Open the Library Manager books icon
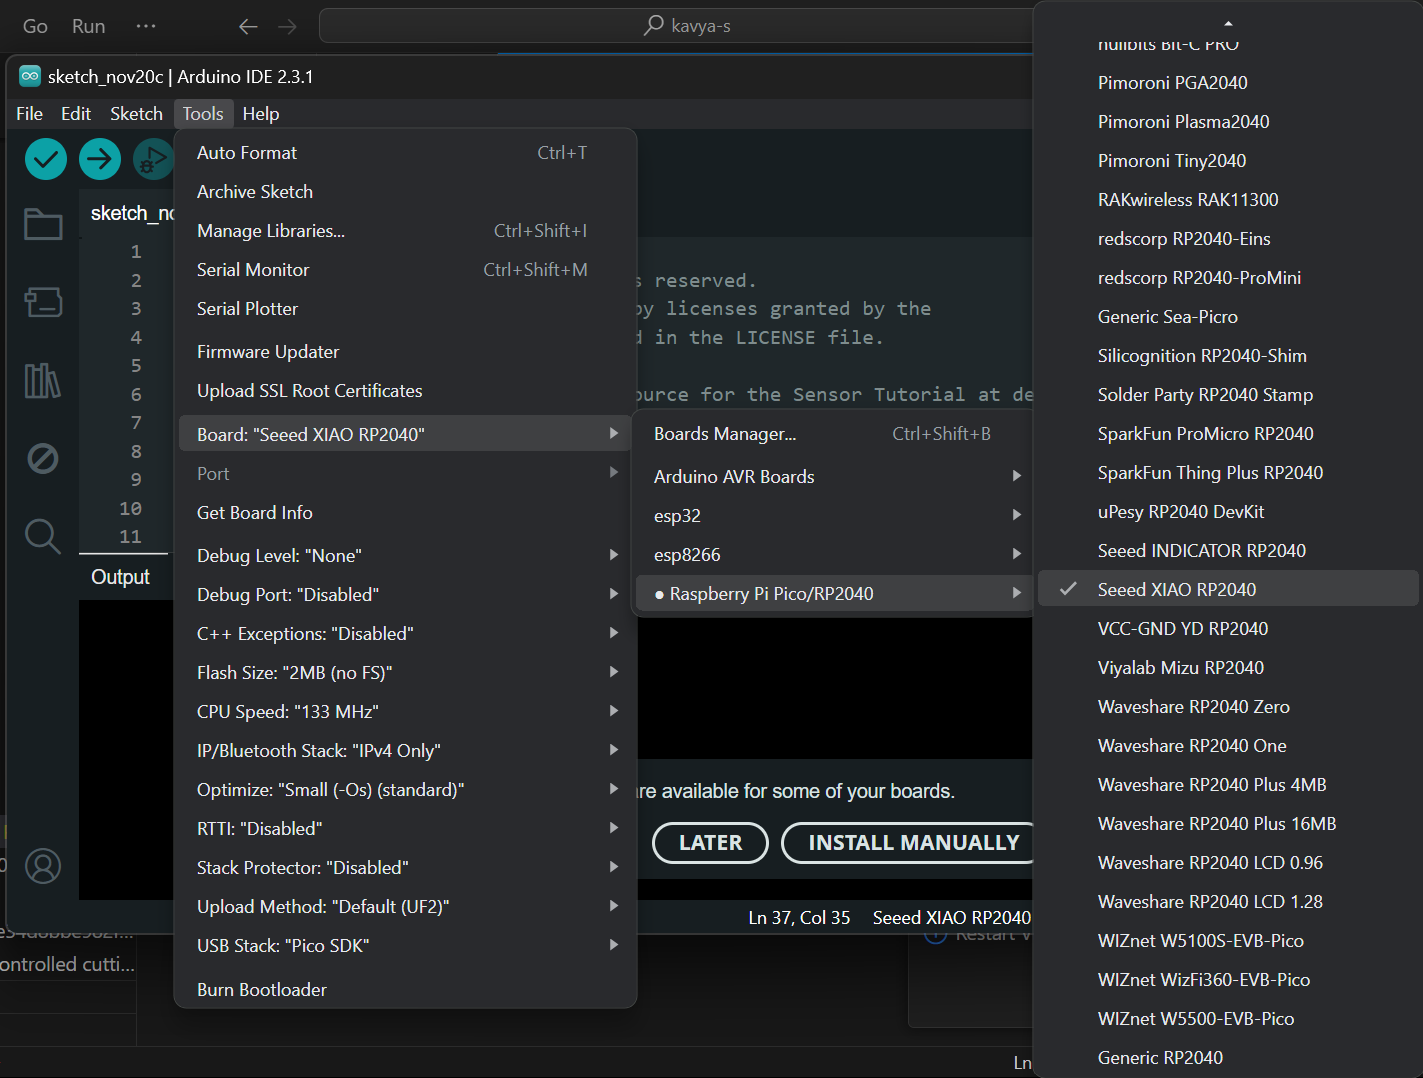1423x1078 pixels. 43,380
